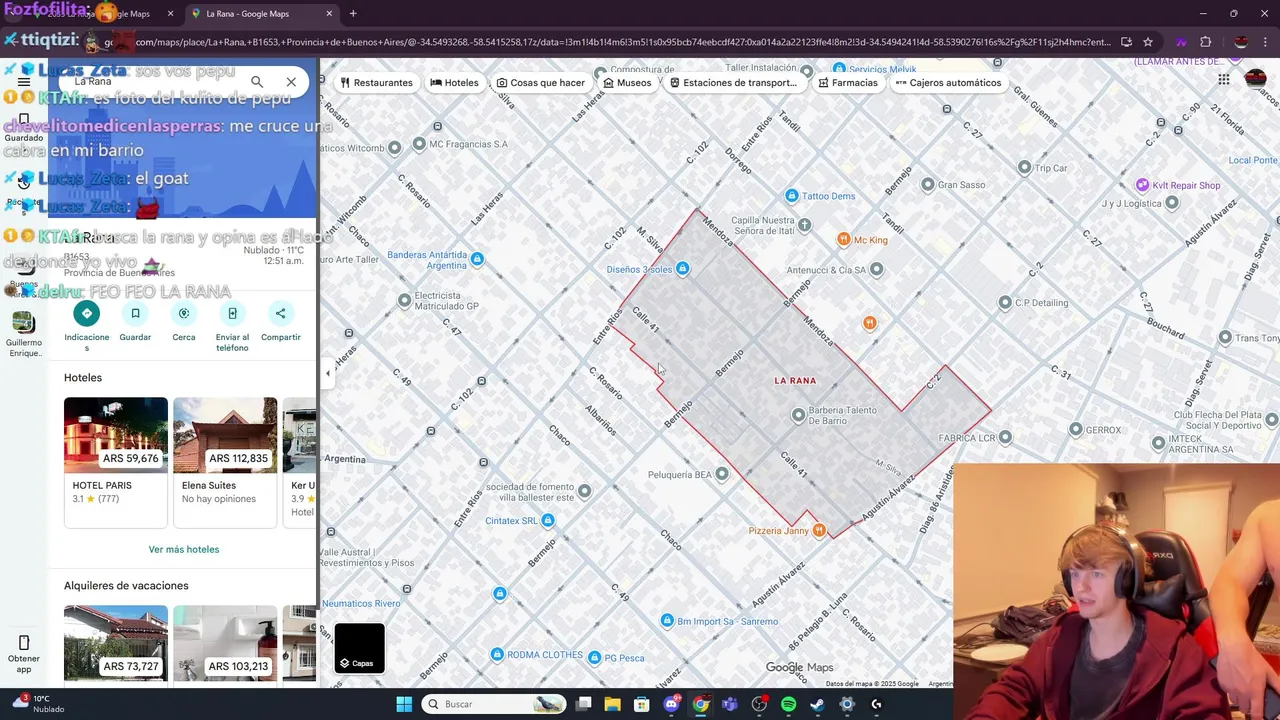Click the Cerca nearby icon

click(184, 314)
